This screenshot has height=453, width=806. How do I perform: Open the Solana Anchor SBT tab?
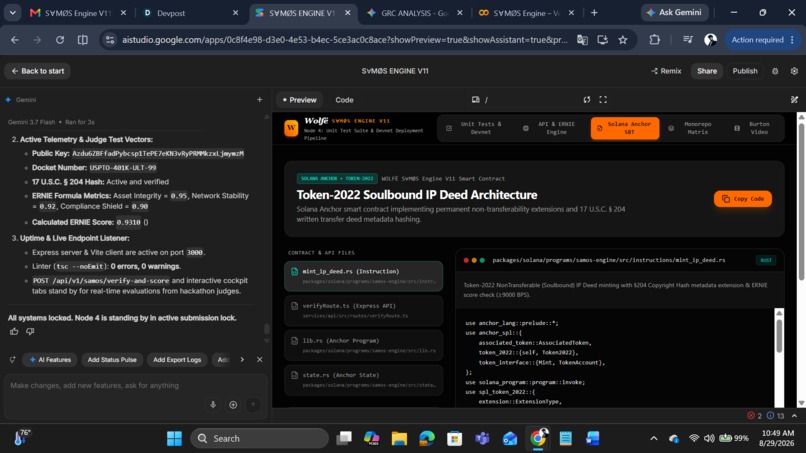pyautogui.click(x=625, y=128)
